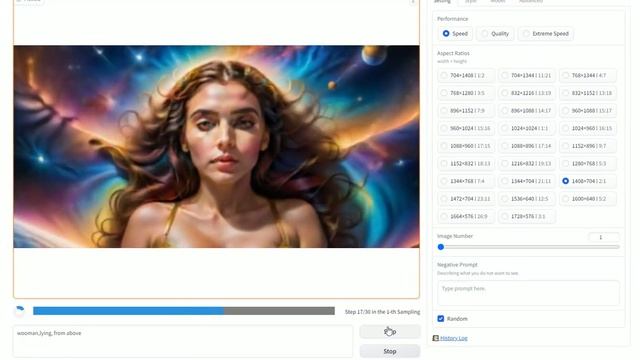Click the blue generation progress bar
The image size is (640, 360).
coord(184,311)
